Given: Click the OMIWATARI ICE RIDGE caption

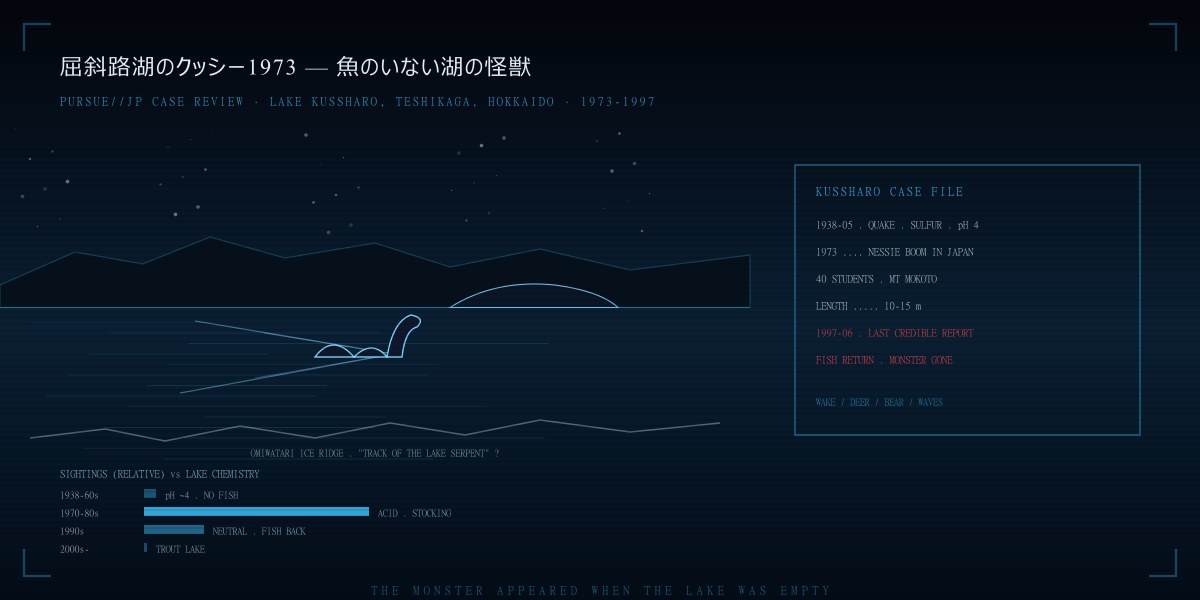Looking at the screenshot, I should [x=374, y=454].
